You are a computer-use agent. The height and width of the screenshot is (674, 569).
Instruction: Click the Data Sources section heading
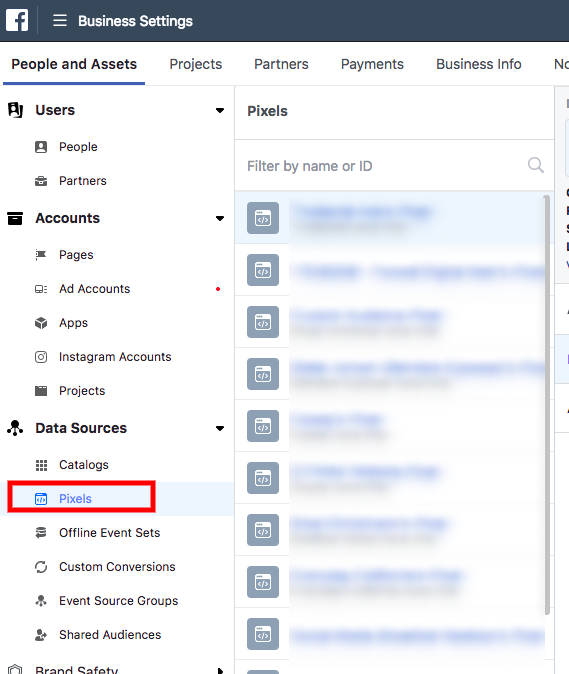point(81,428)
